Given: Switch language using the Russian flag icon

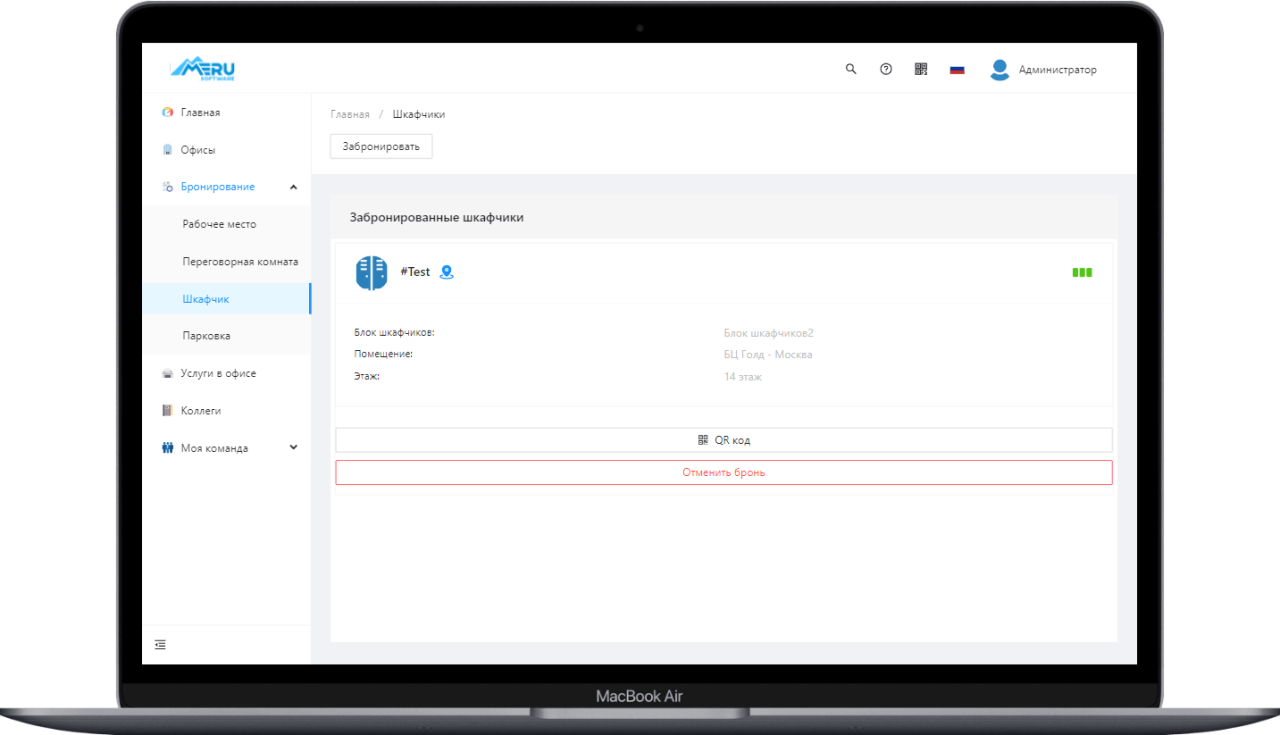Looking at the screenshot, I should (x=957, y=70).
